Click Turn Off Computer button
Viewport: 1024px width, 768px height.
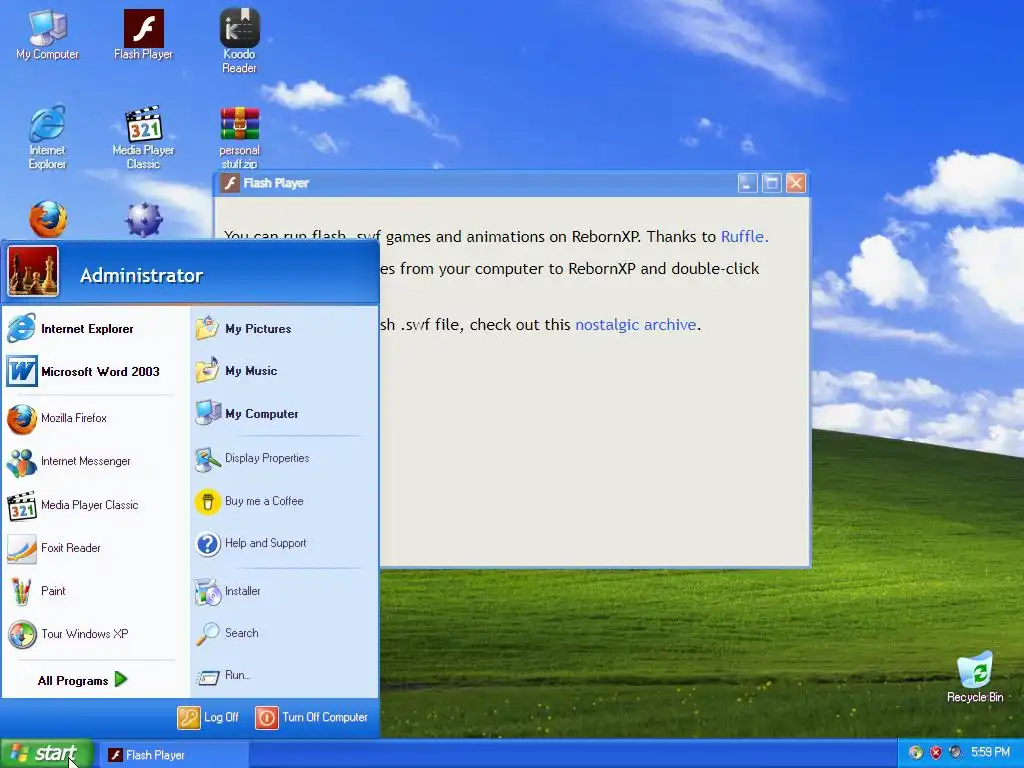(x=312, y=717)
